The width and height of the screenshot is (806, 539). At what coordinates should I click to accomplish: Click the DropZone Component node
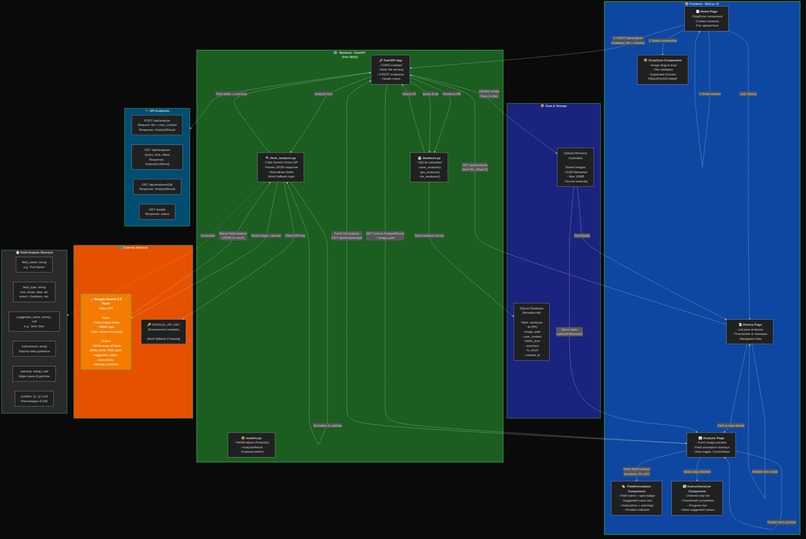click(x=663, y=70)
